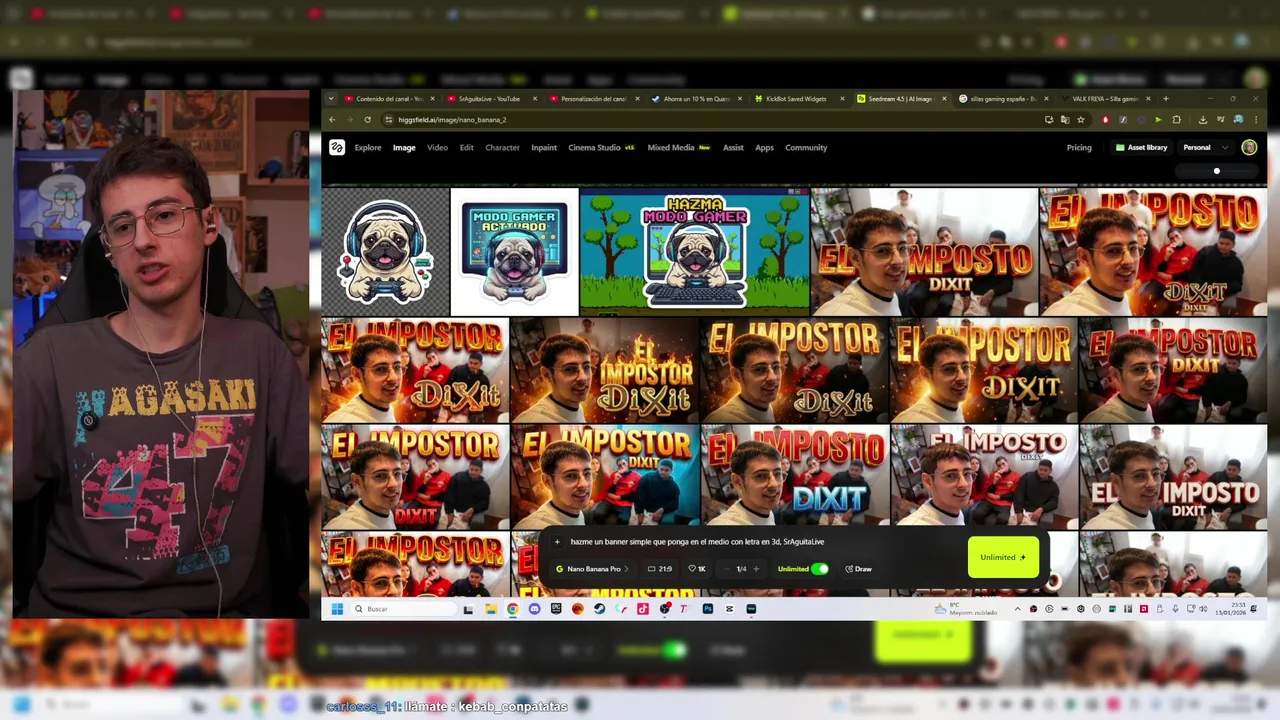Open Cinema Studio in the navigation
The height and width of the screenshot is (720, 1280).
[601, 147]
